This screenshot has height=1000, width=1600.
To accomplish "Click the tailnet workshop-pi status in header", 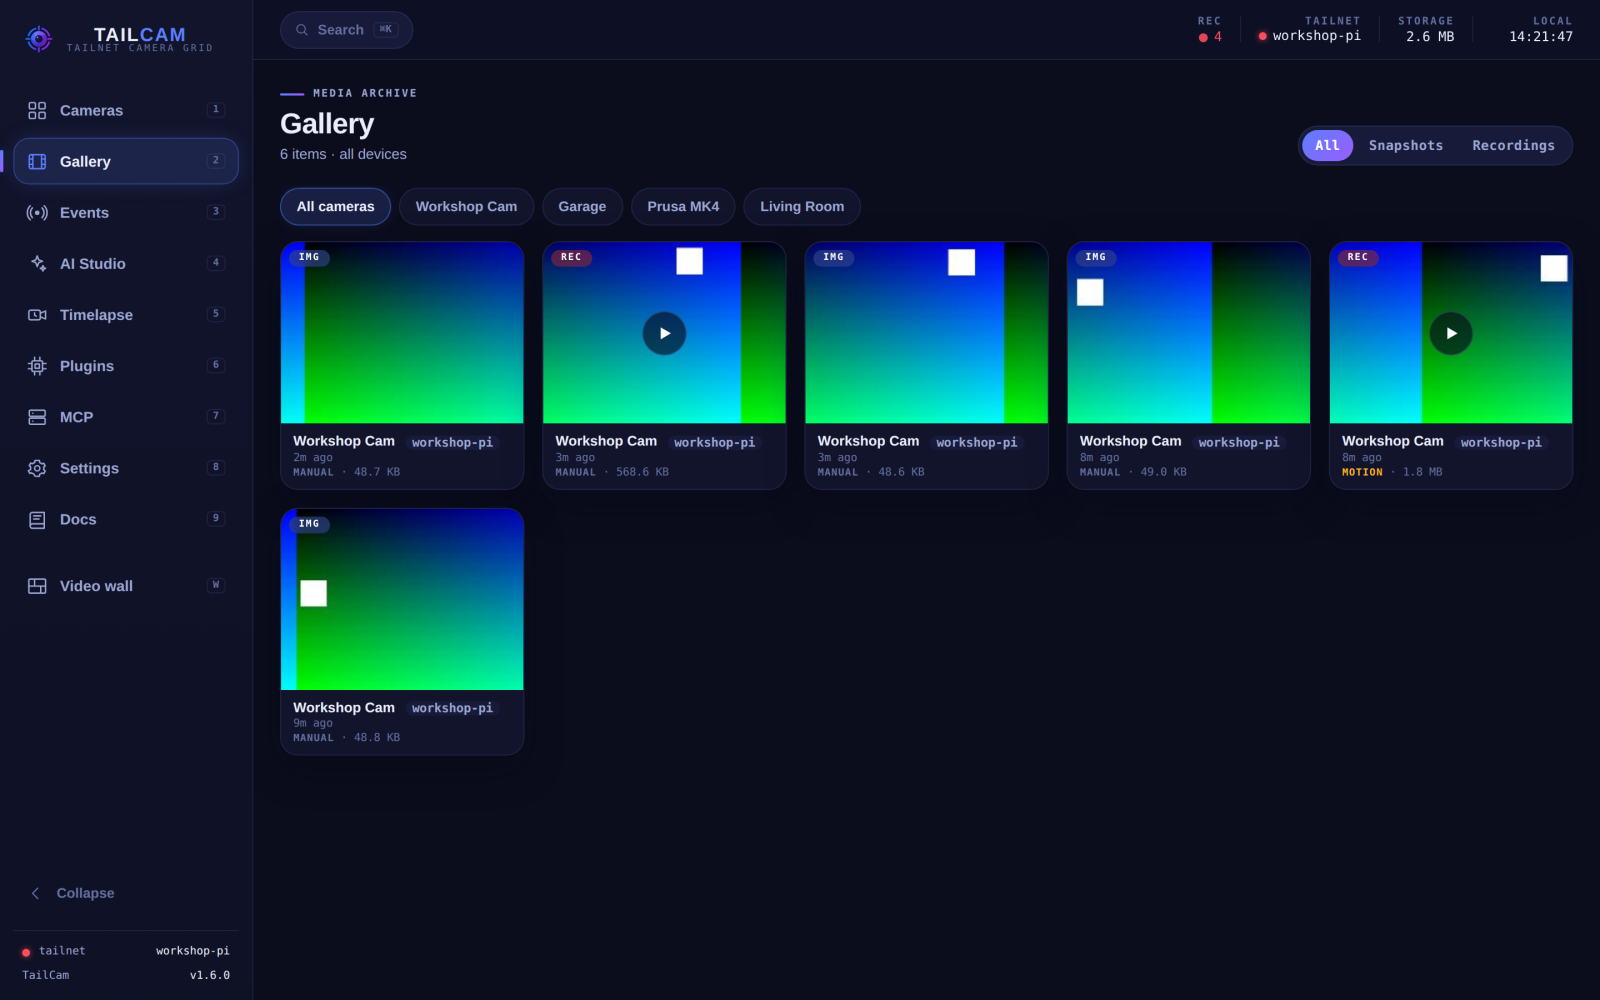I will point(1310,29).
